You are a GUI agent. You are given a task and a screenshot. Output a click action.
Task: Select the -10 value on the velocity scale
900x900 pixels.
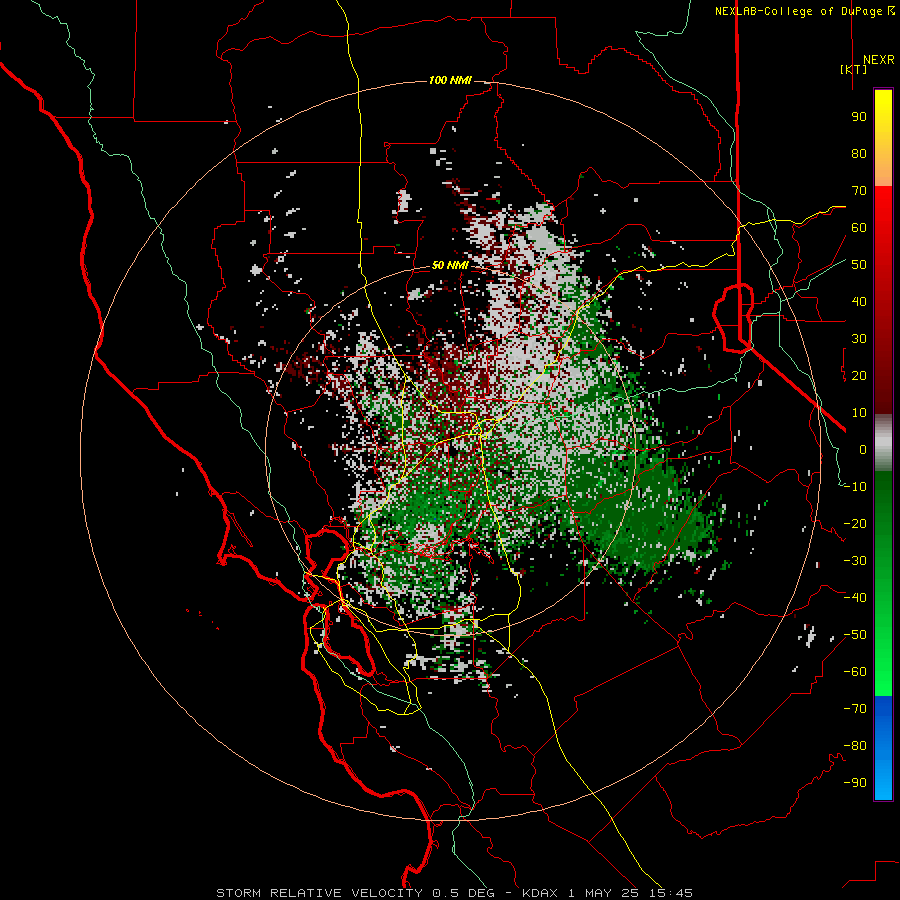tap(855, 487)
